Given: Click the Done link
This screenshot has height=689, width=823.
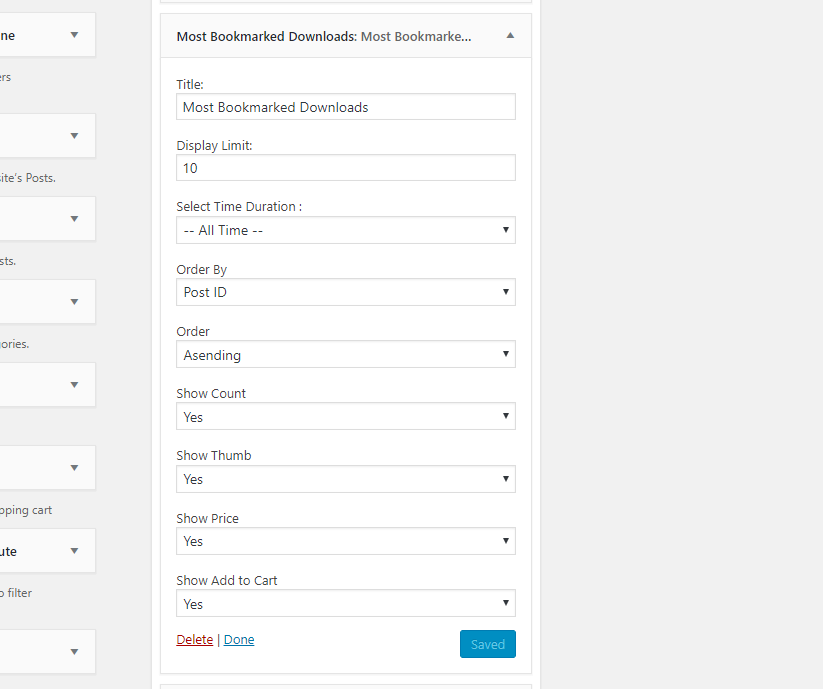Looking at the screenshot, I should coord(239,640).
